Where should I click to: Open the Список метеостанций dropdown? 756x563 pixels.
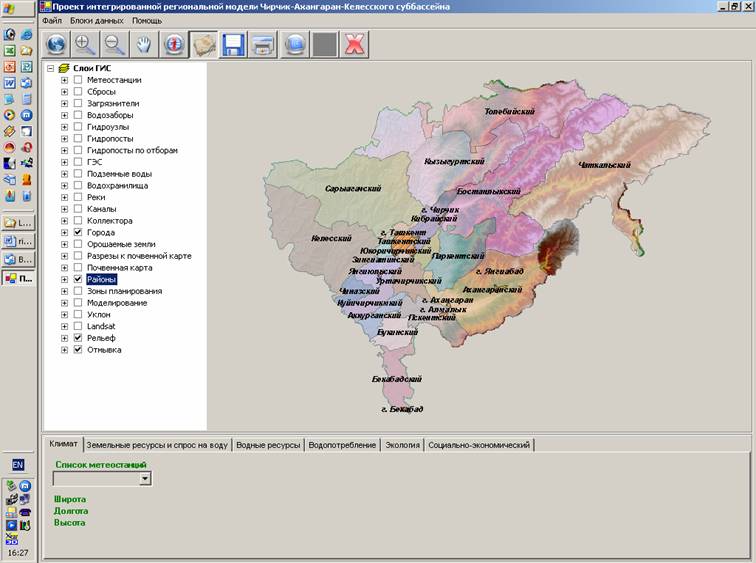click(145, 480)
